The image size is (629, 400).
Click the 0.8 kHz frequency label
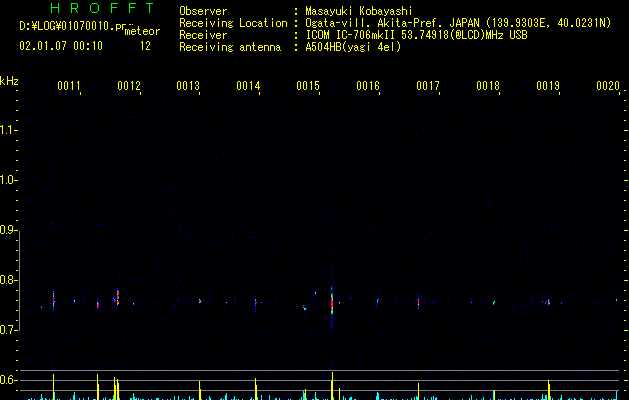point(8,280)
